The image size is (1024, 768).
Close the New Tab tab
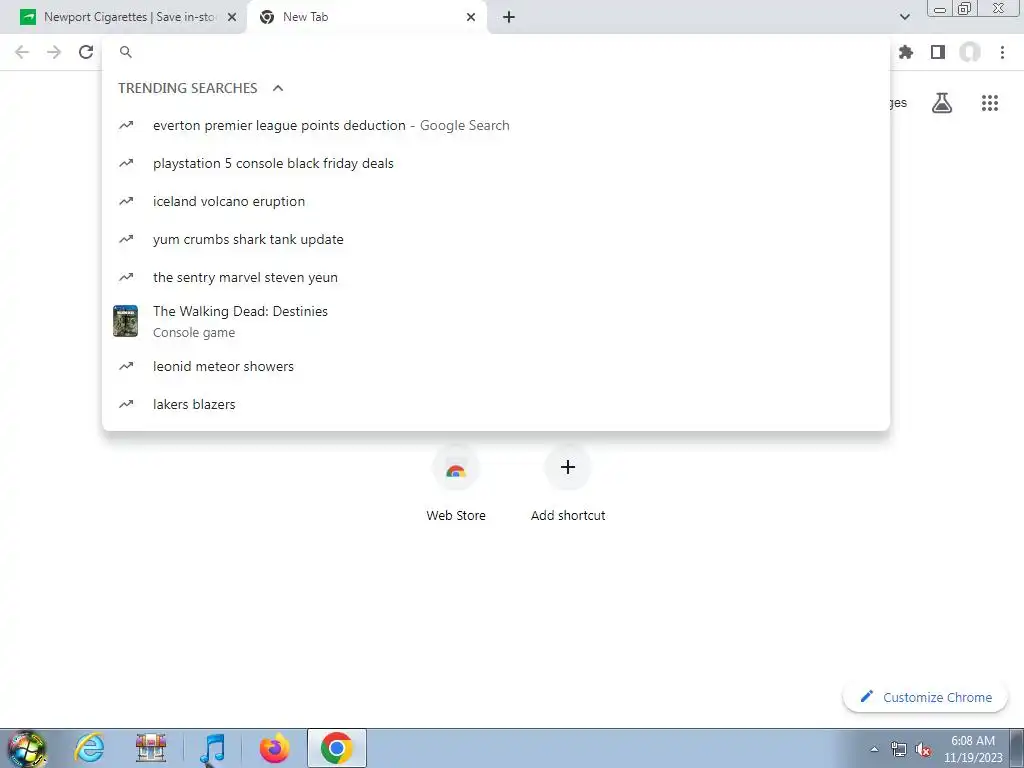(471, 17)
